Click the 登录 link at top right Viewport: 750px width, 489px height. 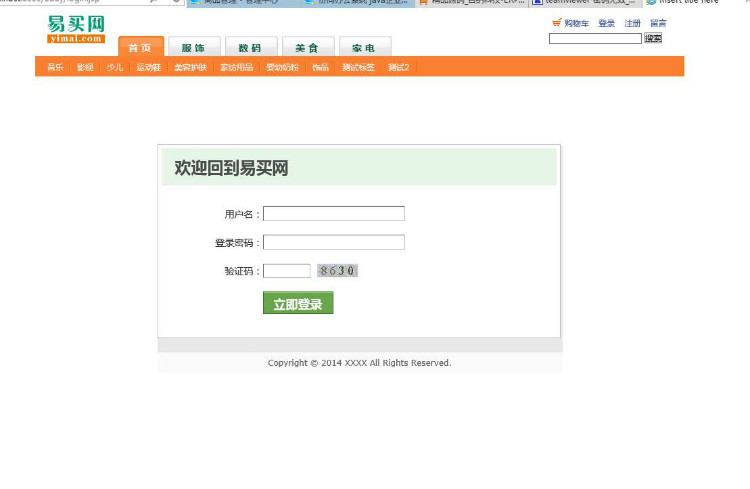(x=607, y=23)
